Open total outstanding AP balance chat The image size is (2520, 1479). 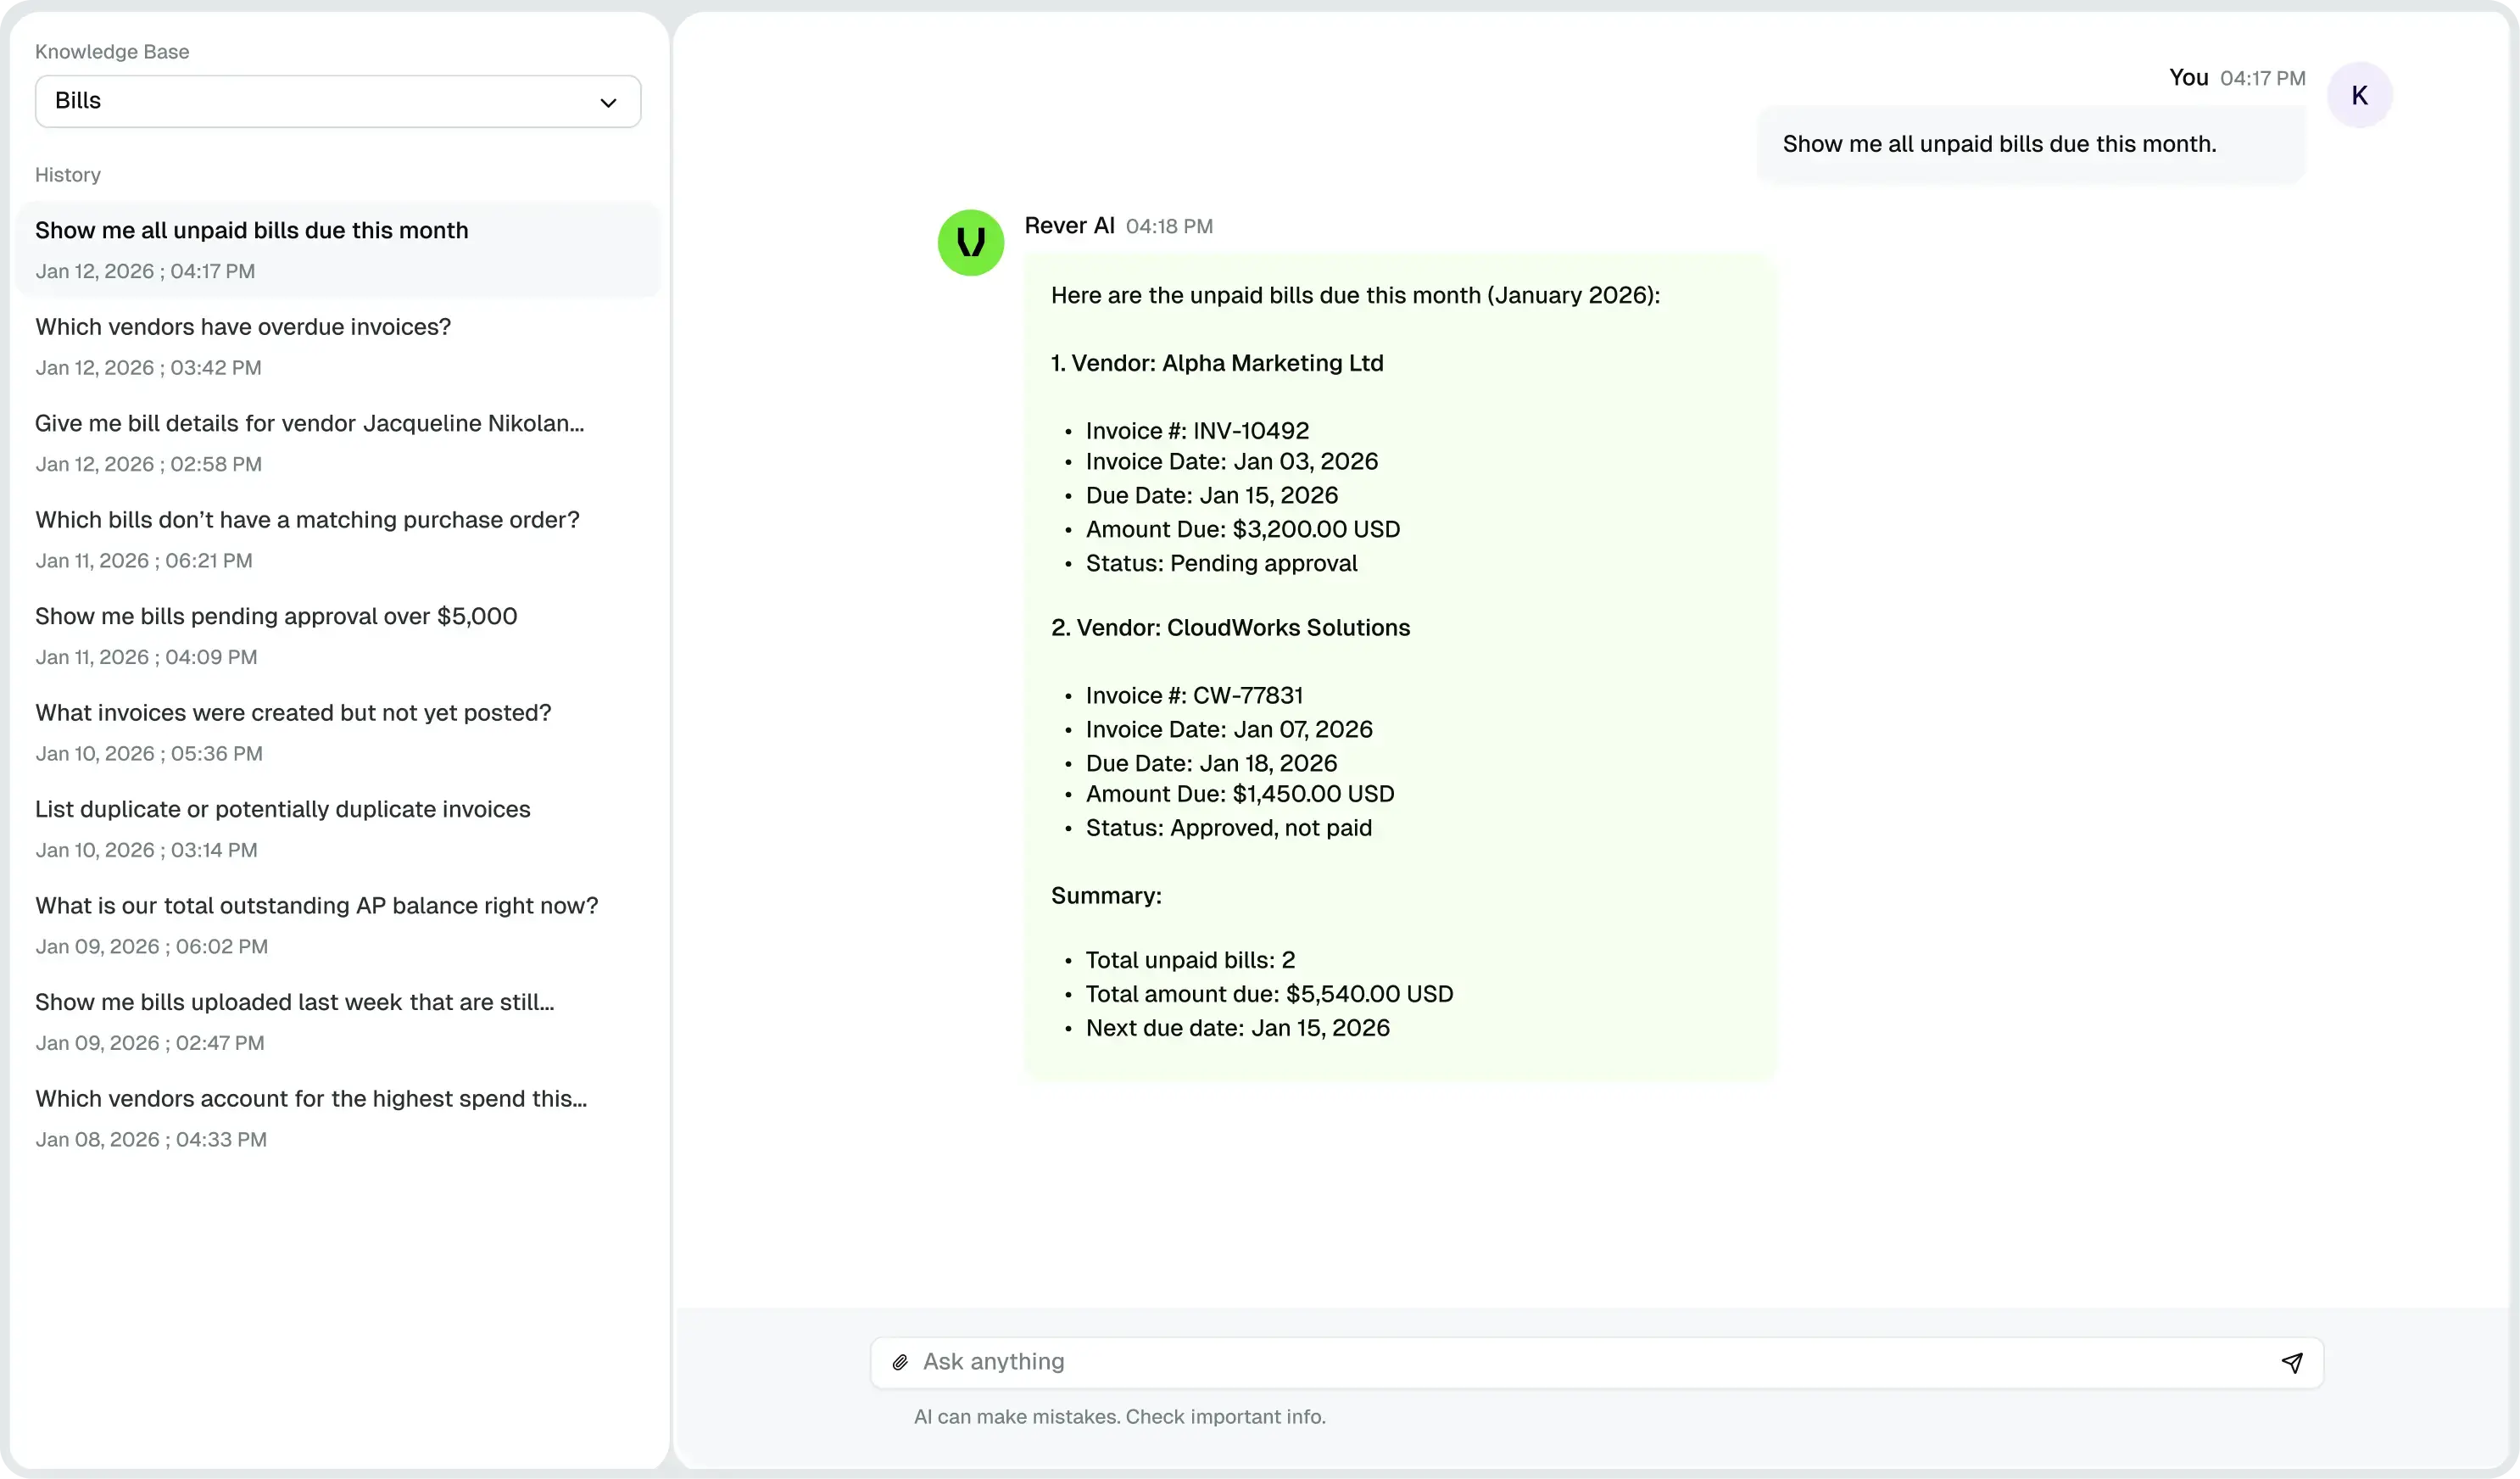tap(316, 906)
